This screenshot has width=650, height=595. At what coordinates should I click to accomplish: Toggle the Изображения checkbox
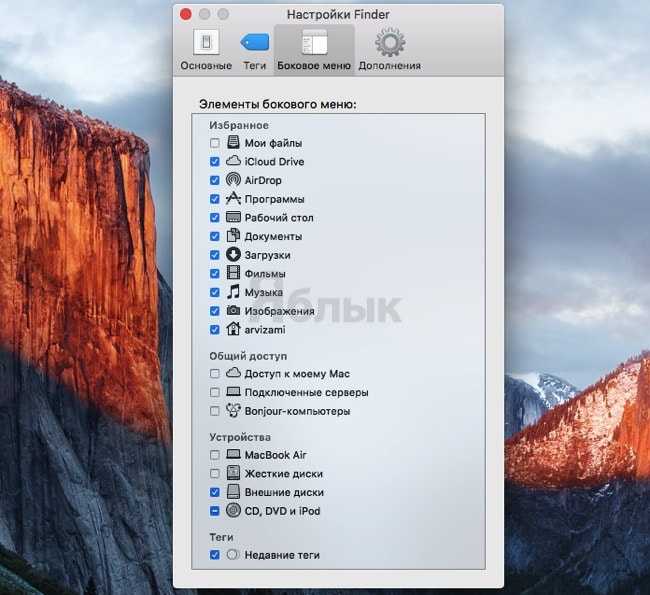[x=215, y=311]
